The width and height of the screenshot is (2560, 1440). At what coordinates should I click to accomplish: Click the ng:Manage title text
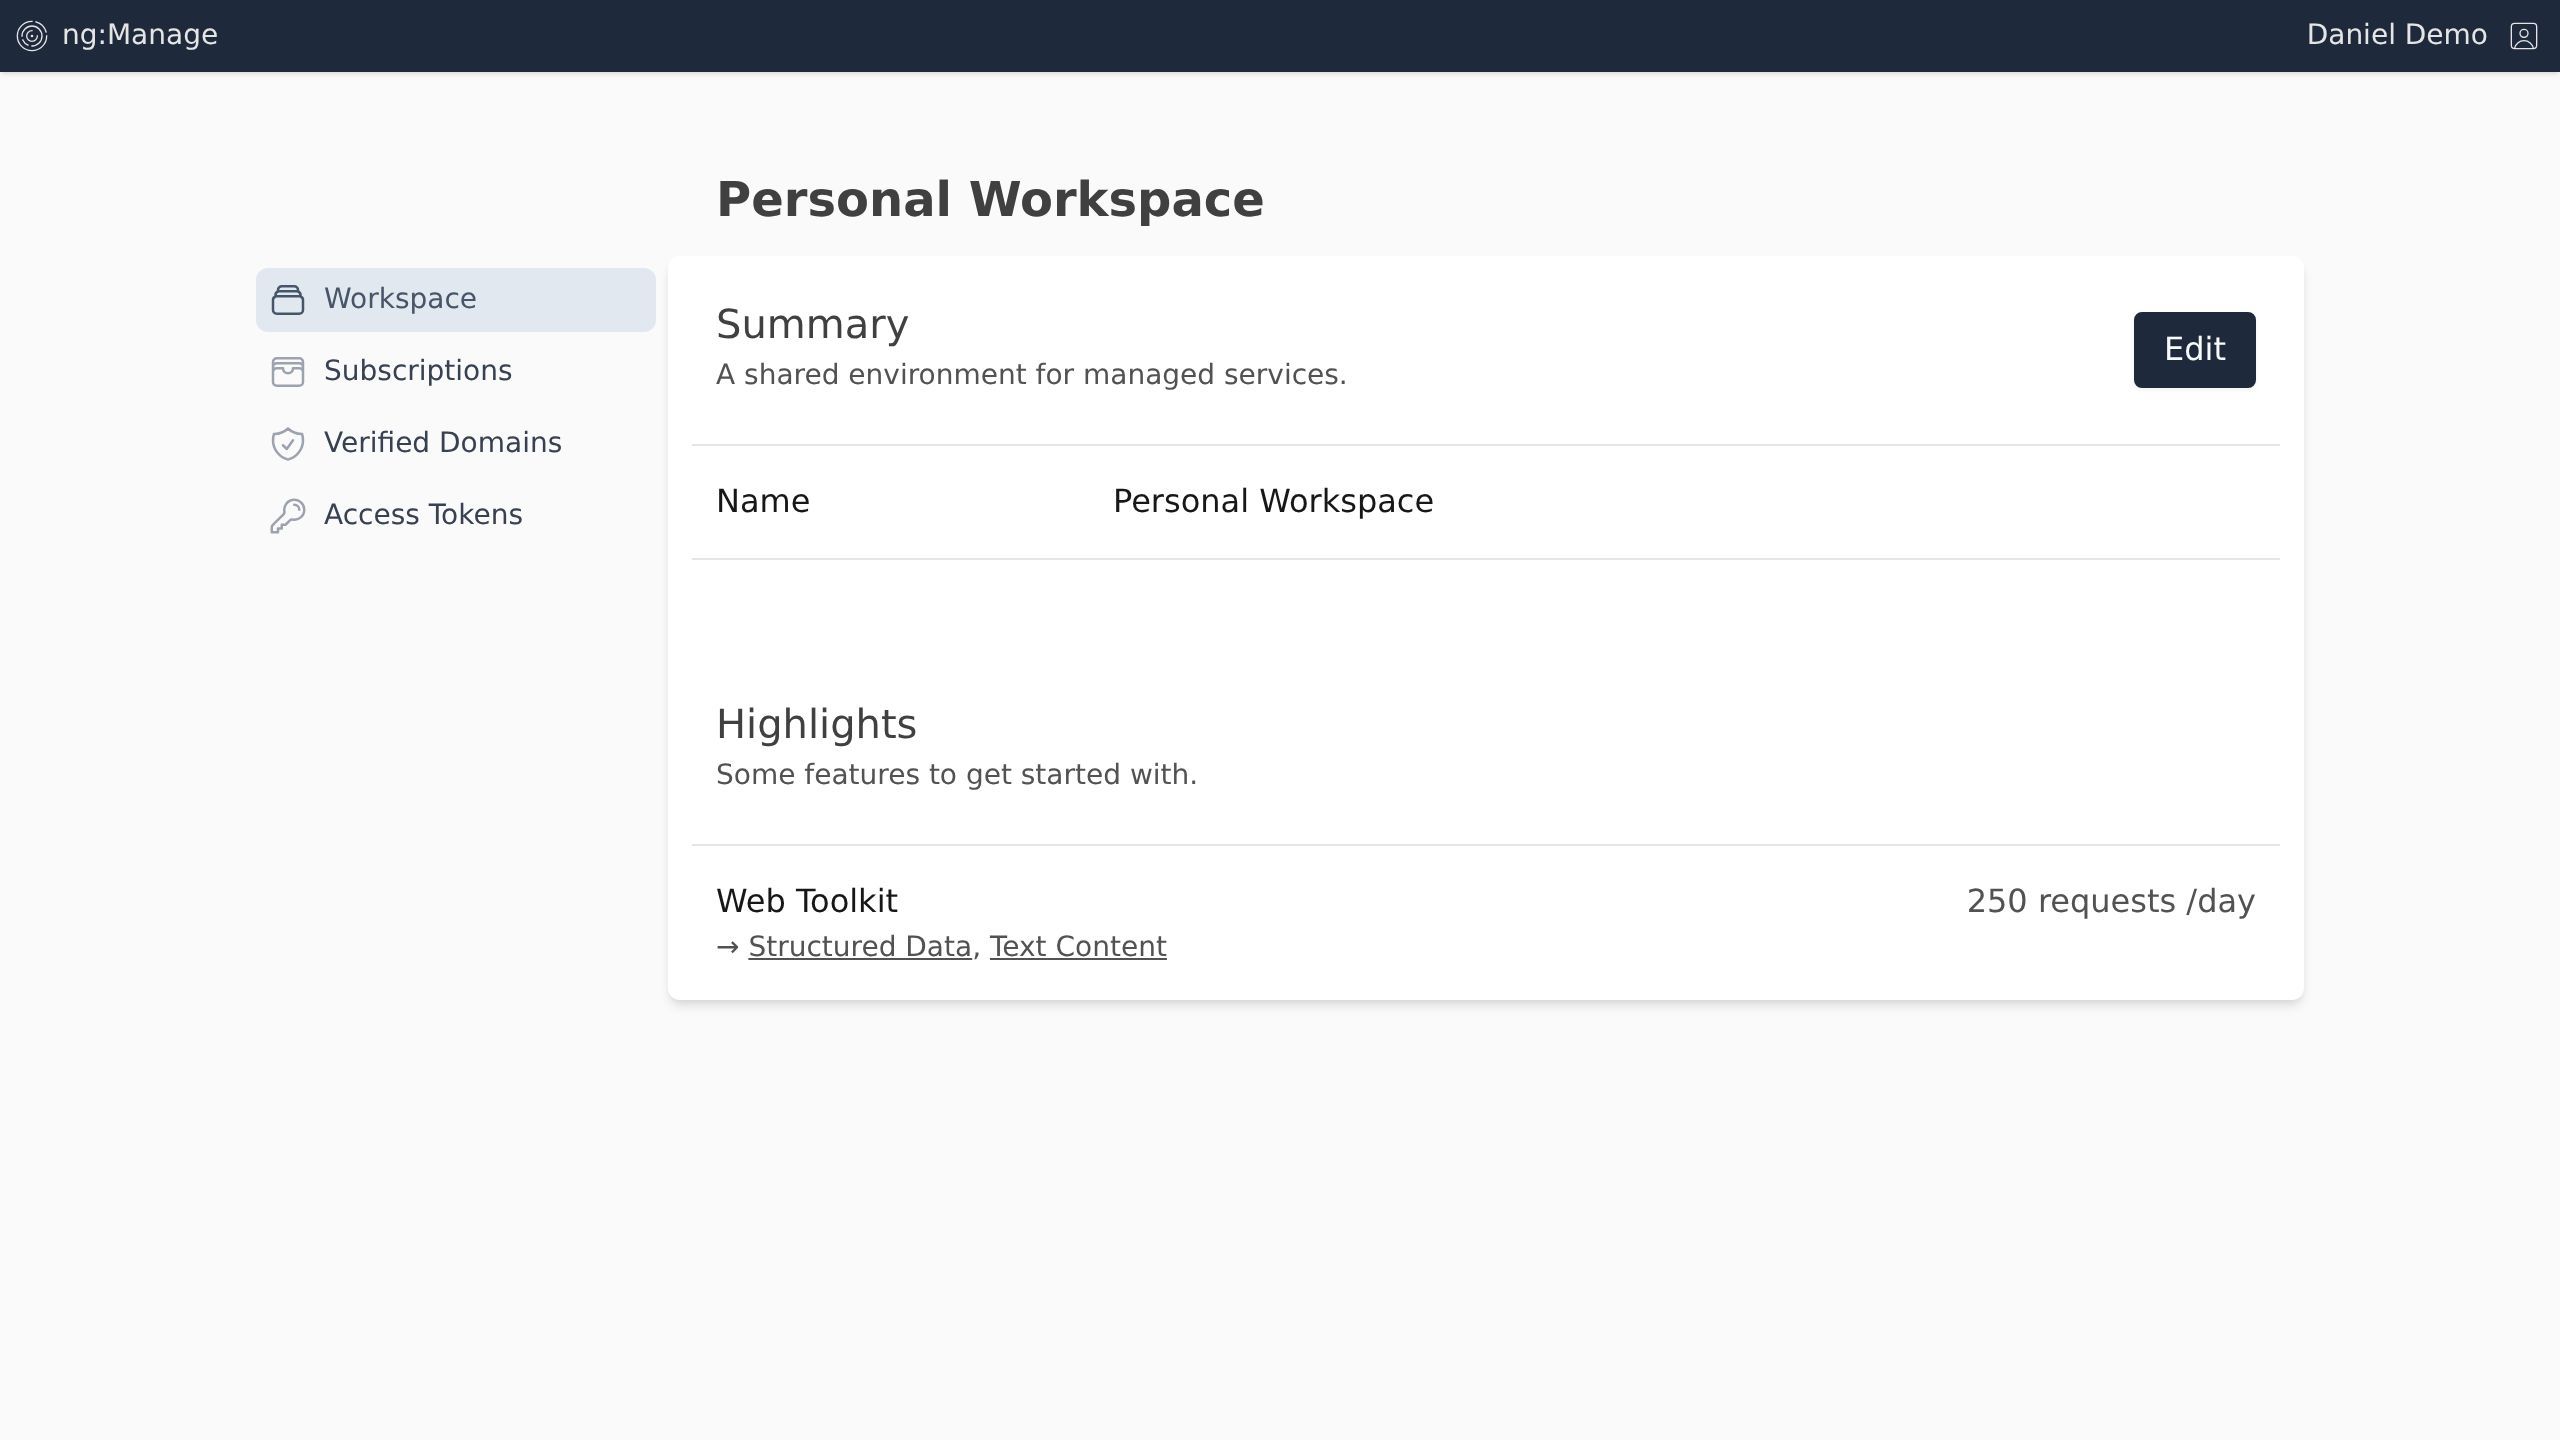[x=140, y=35]
